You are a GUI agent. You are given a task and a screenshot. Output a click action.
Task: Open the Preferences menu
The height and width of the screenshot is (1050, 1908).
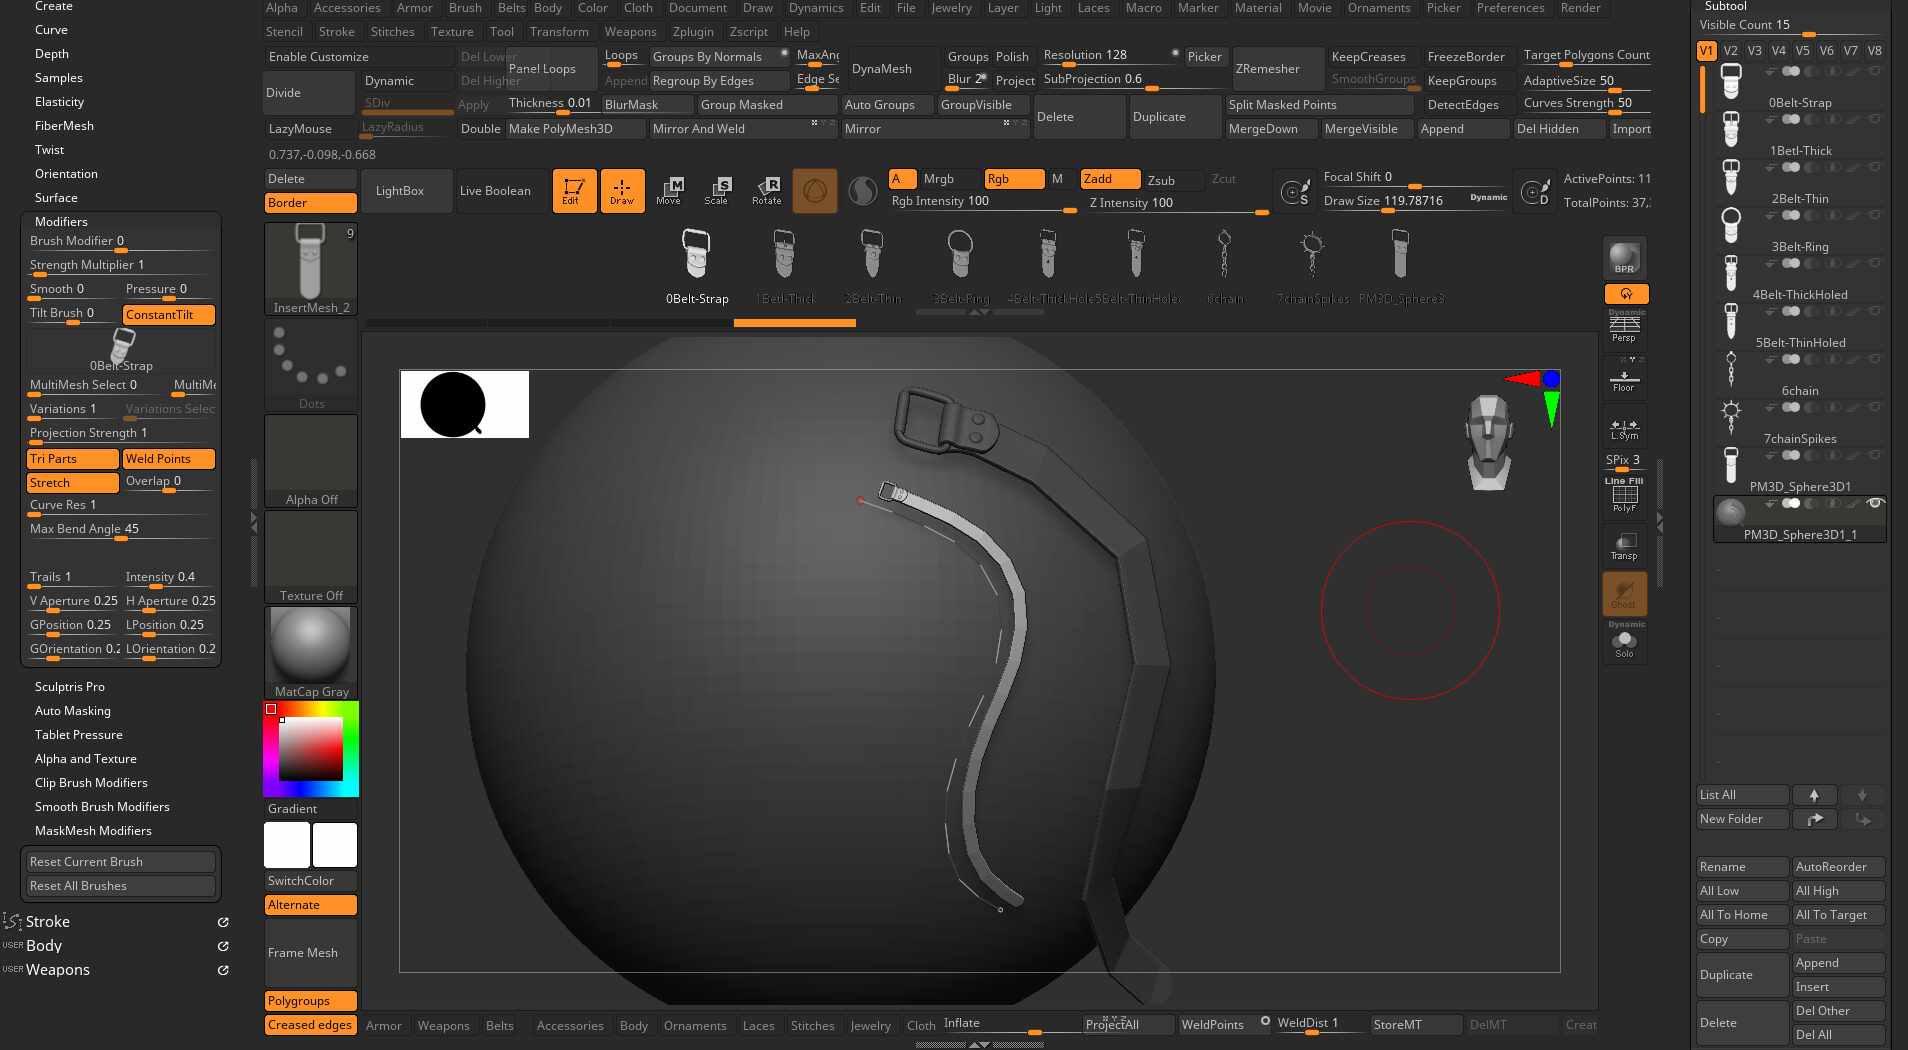coord(1510,8)
